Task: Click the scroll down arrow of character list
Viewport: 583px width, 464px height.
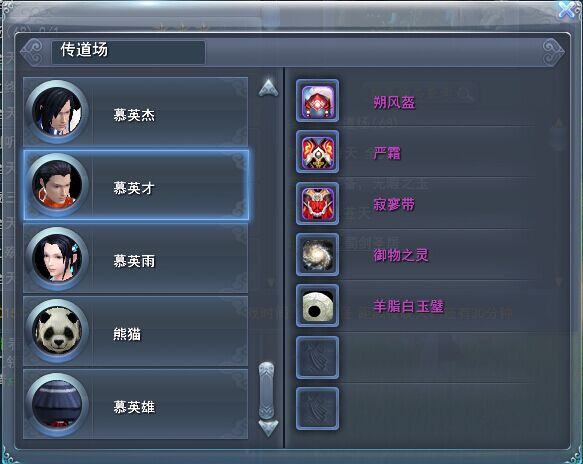Action: point(268,428)
